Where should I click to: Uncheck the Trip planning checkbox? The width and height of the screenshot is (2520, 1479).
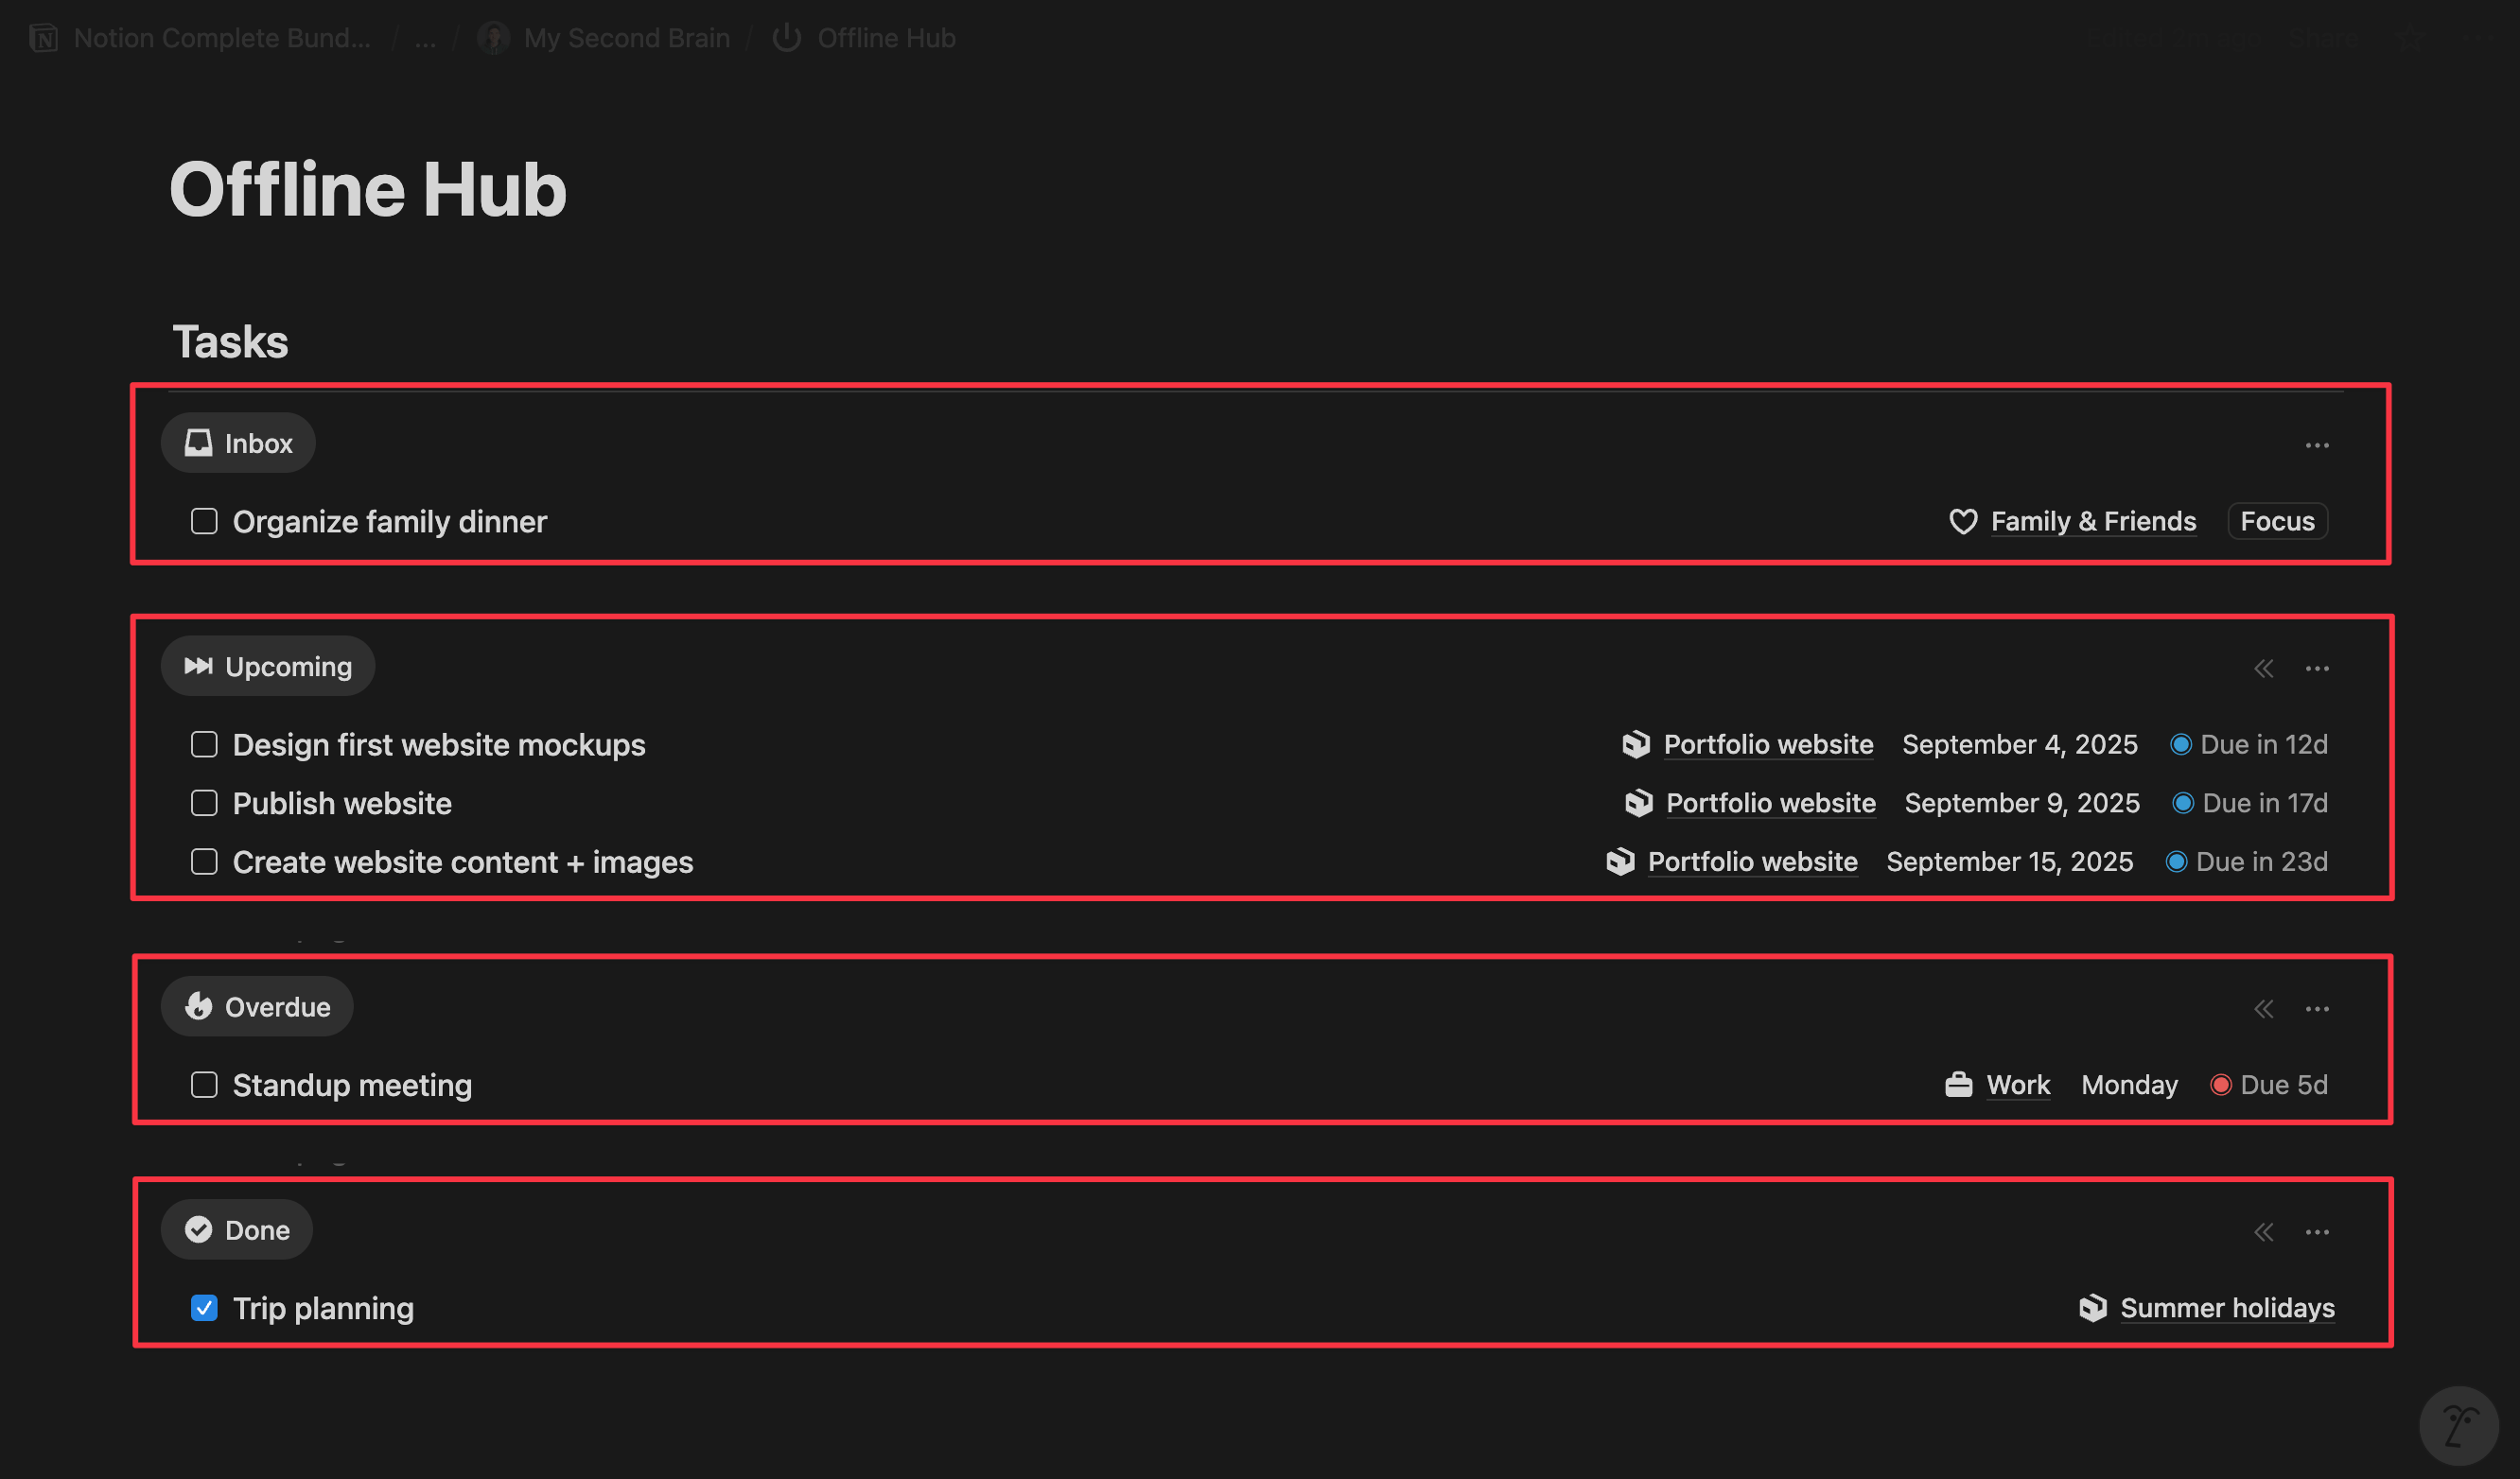(204, 1308)
